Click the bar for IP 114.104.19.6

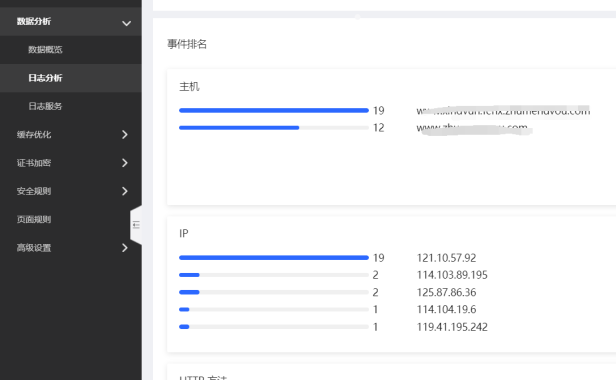pyautogui.click(x=274, y=310)
